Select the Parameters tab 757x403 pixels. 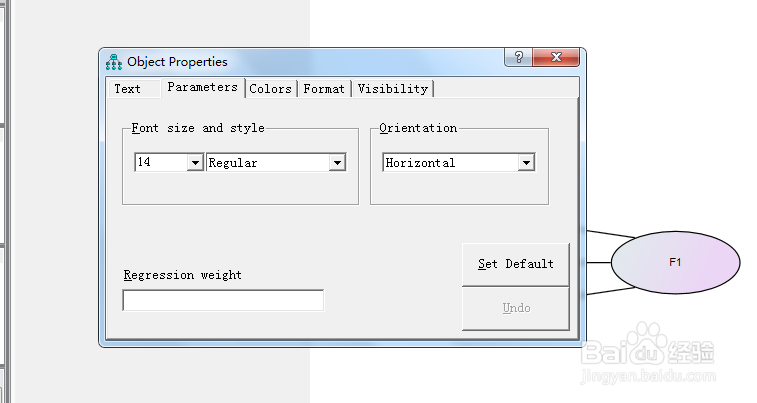coord(203,87)
